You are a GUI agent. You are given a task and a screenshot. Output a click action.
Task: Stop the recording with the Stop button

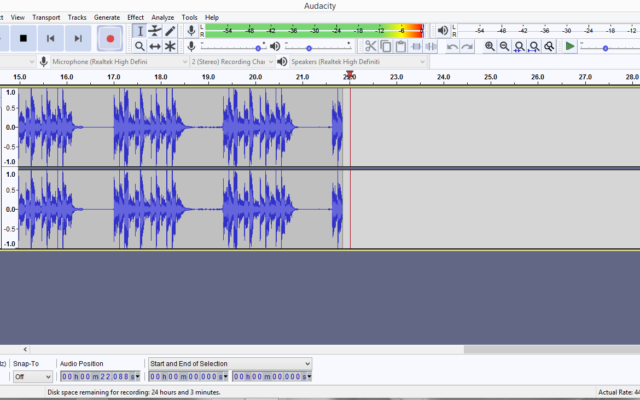pyautogui.click(x=23, y=38)
